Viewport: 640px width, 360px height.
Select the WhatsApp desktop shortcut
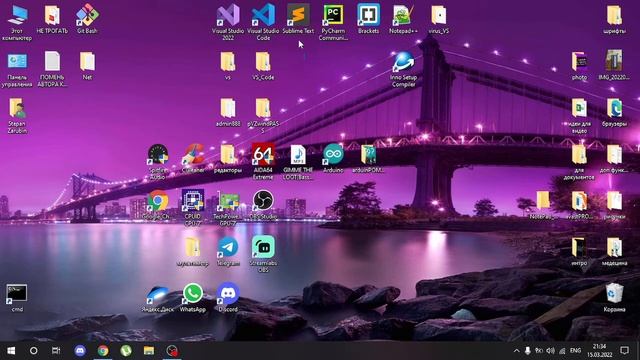193,294
